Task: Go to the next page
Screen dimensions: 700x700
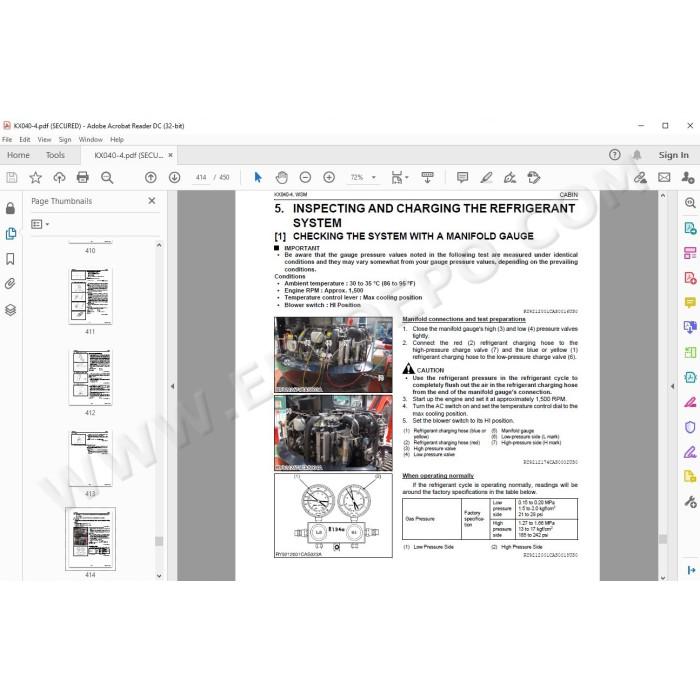Action: coord(175,177)
